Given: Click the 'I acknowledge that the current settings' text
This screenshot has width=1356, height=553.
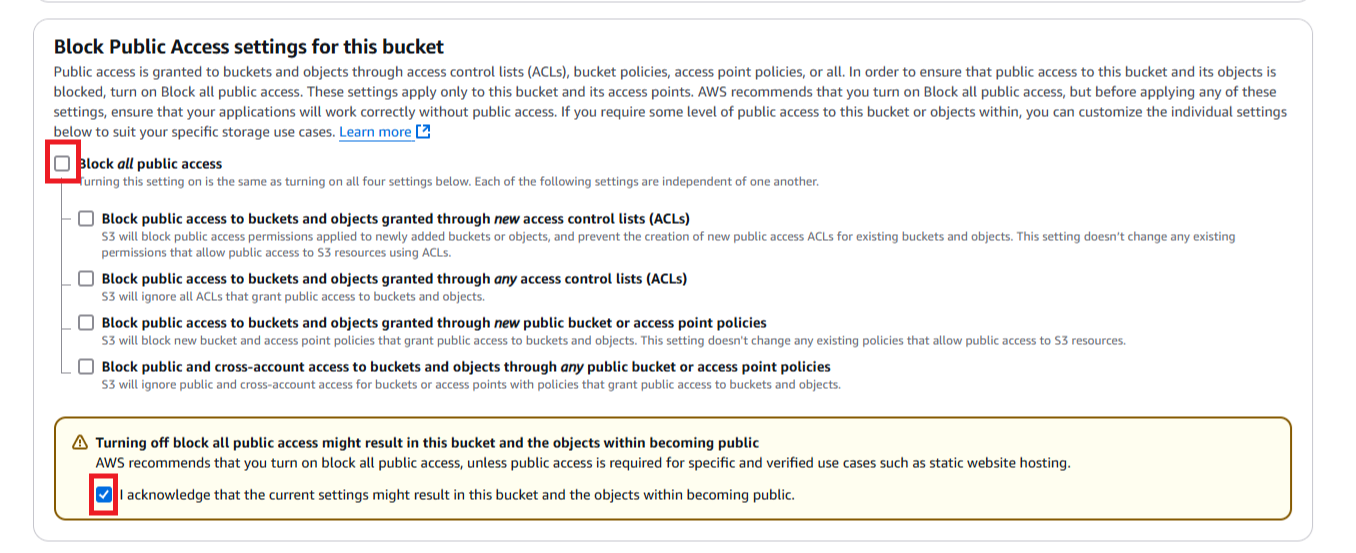Looking at the screenshot, I should pos(456,495).
